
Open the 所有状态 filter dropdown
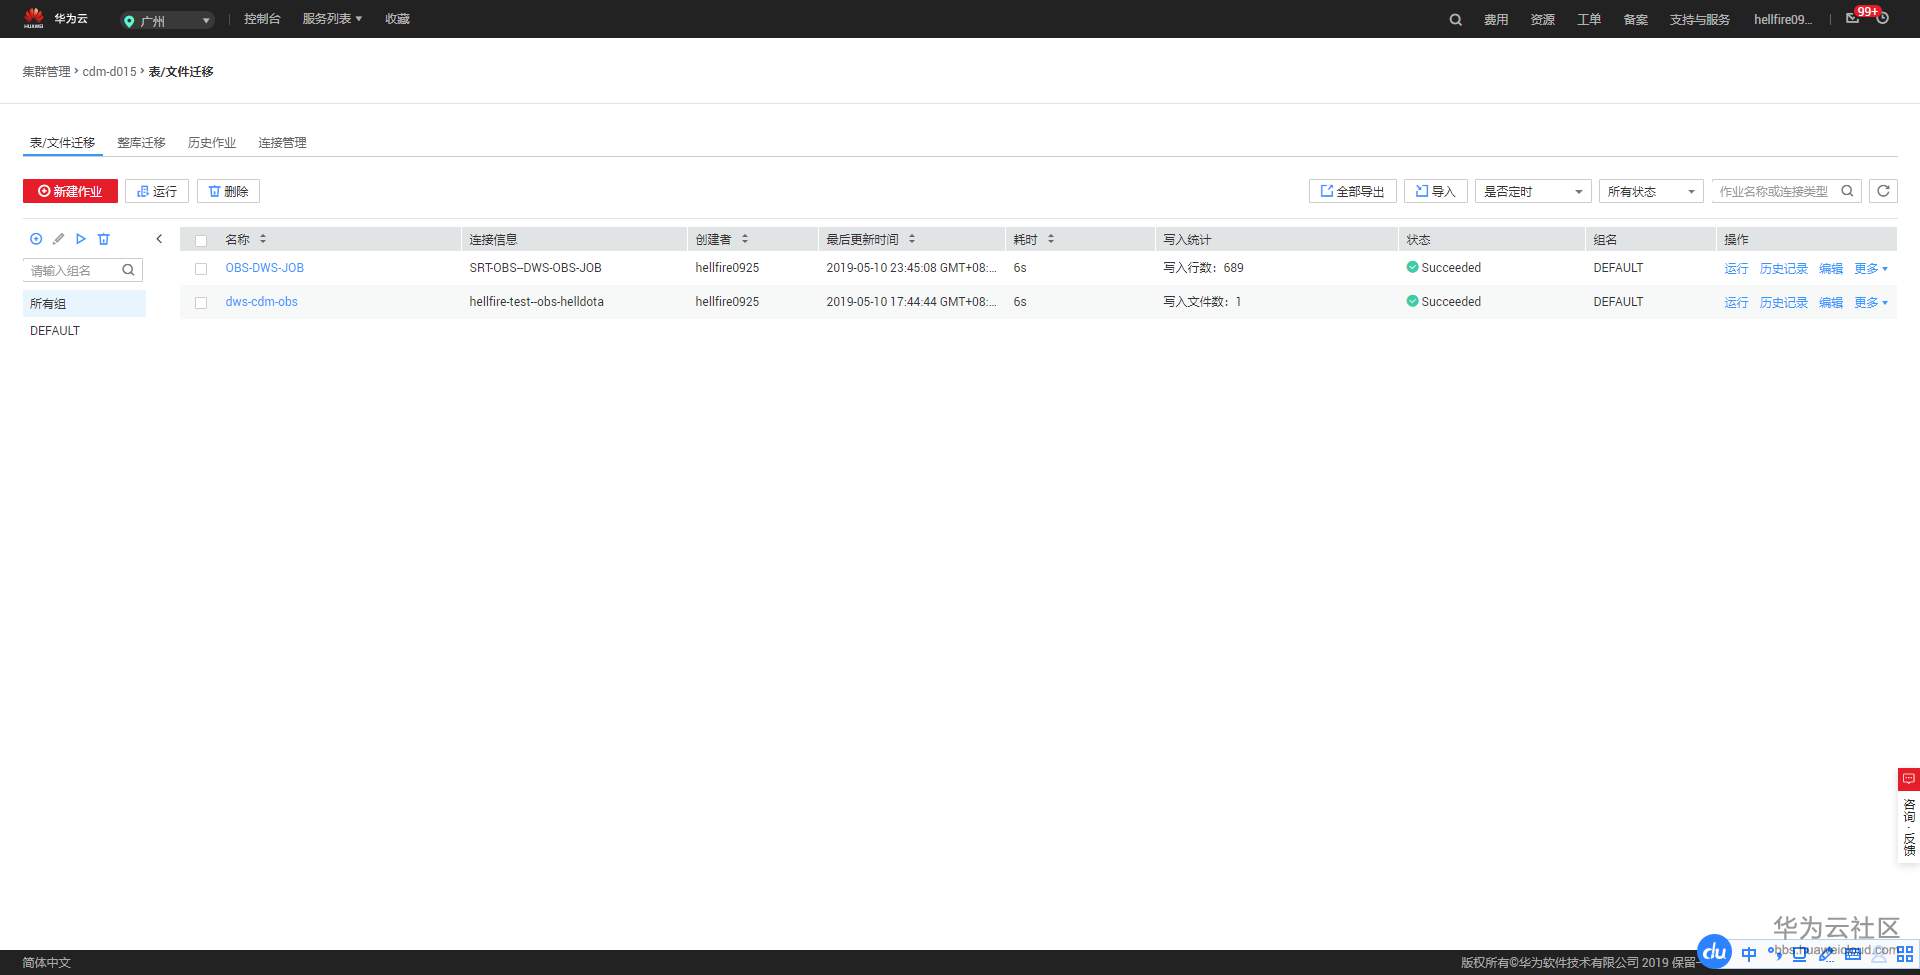[1651, 191]
